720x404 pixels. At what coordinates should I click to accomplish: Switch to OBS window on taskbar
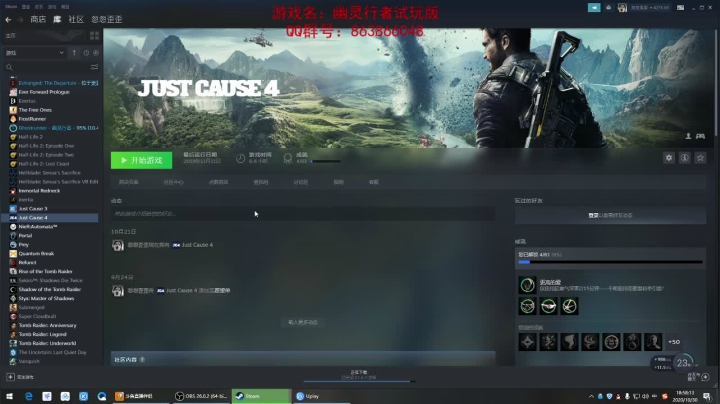click(x=201, y=396)
